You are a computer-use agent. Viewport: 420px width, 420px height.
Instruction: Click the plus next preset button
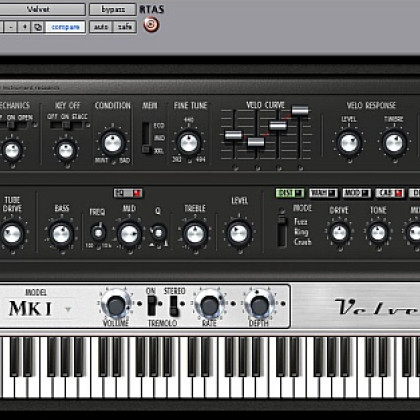[24, 27]
